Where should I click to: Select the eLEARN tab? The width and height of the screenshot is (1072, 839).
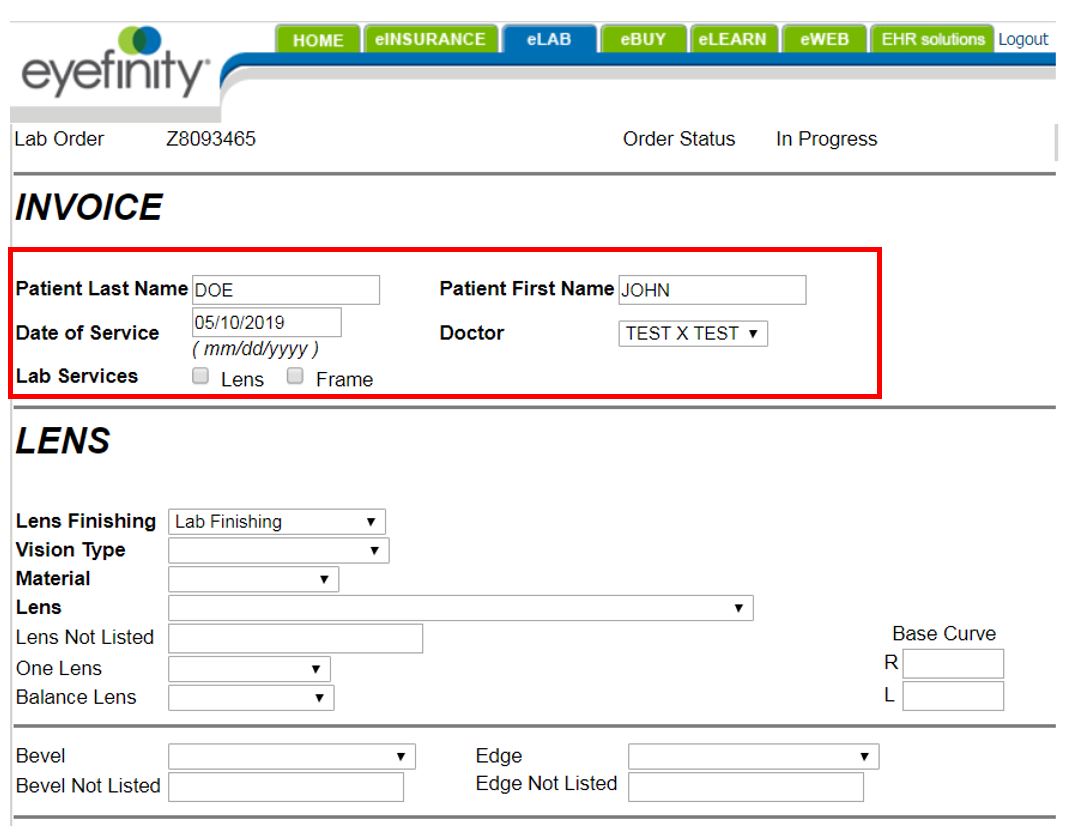[x=733, y=40]
